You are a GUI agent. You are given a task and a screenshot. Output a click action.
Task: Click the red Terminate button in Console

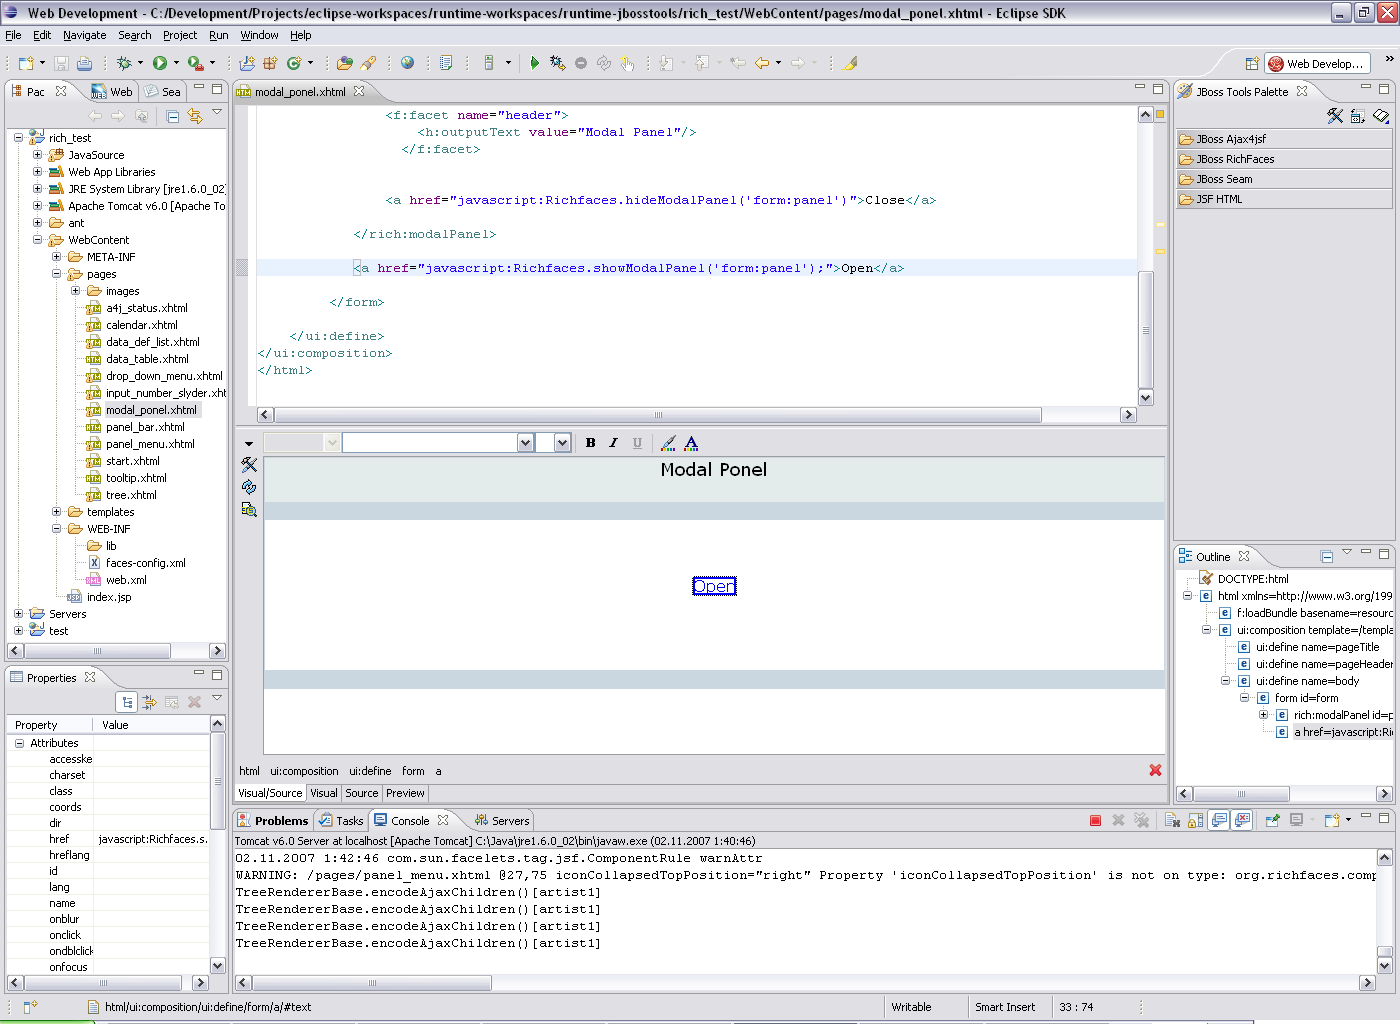(1095, 821)
